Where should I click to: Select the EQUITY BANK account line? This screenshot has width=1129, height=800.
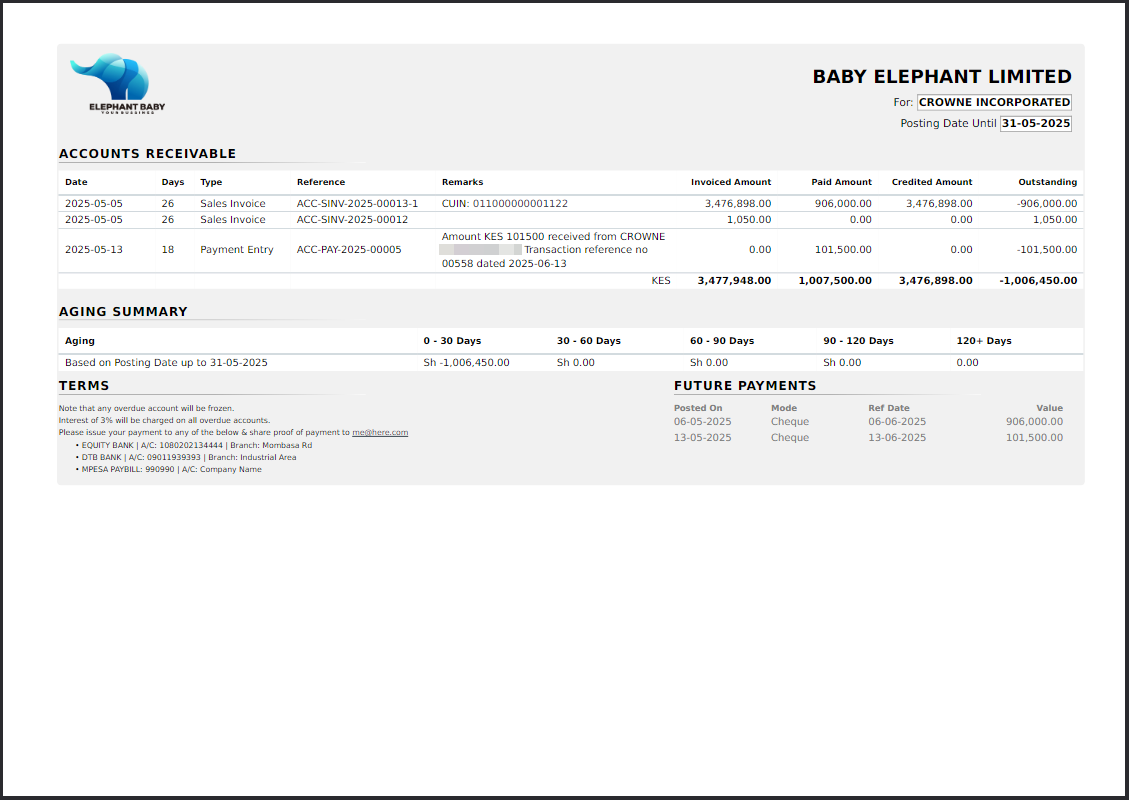pos(197,446)
